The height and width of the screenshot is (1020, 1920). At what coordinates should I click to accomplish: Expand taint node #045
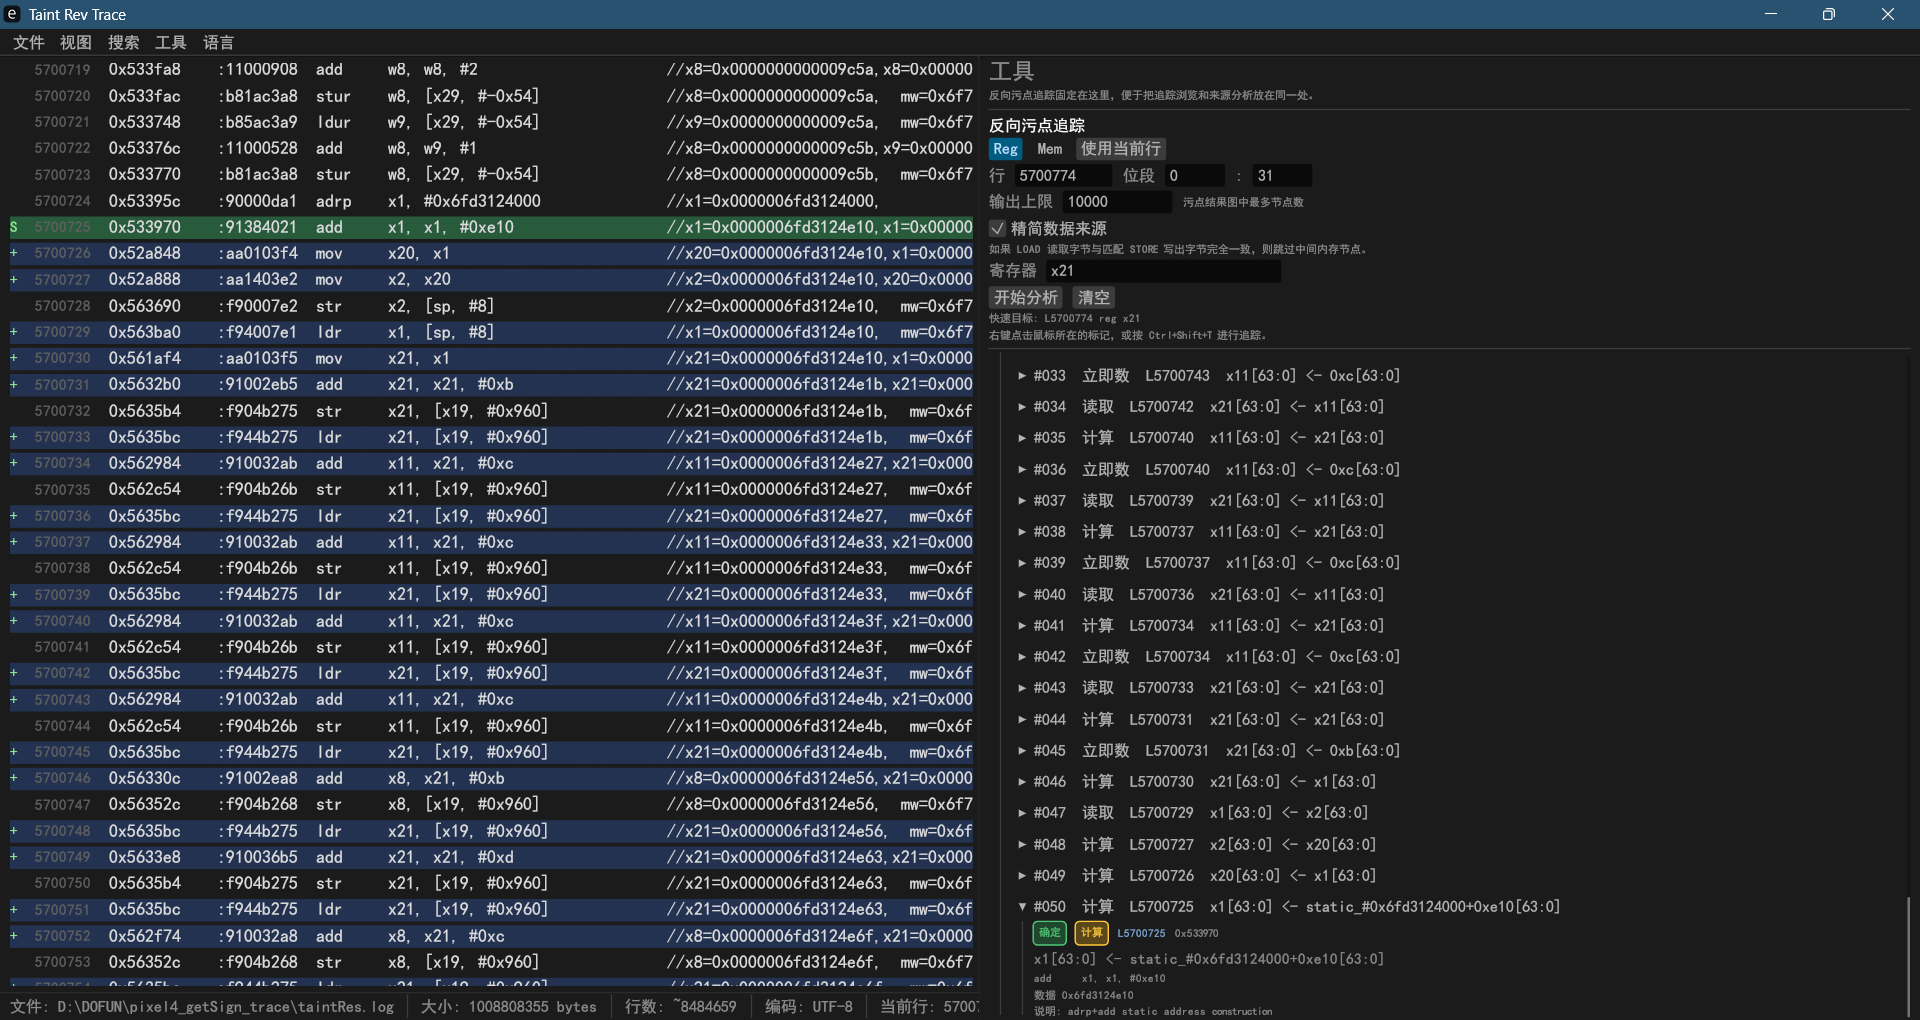[1022, 751]
